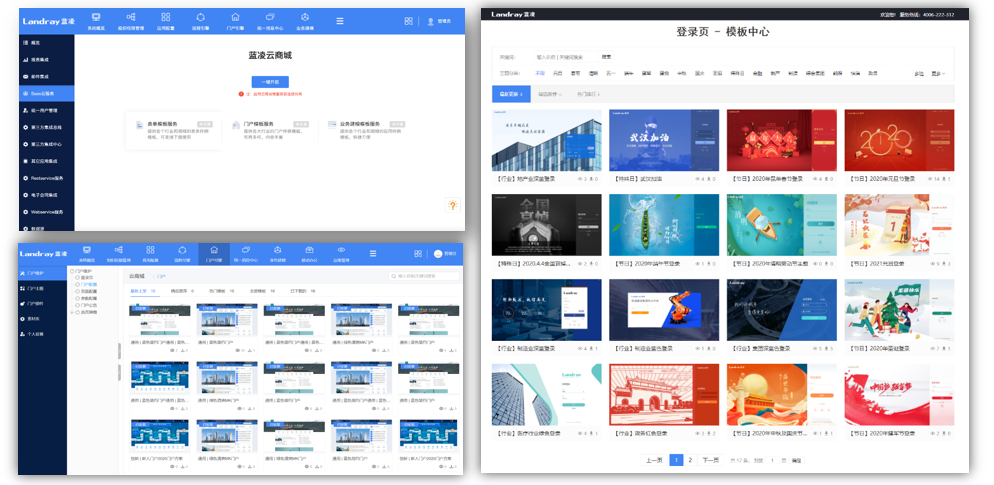Open the 2020年鼠年春节登录 template thumbnail

pos(782,140)
